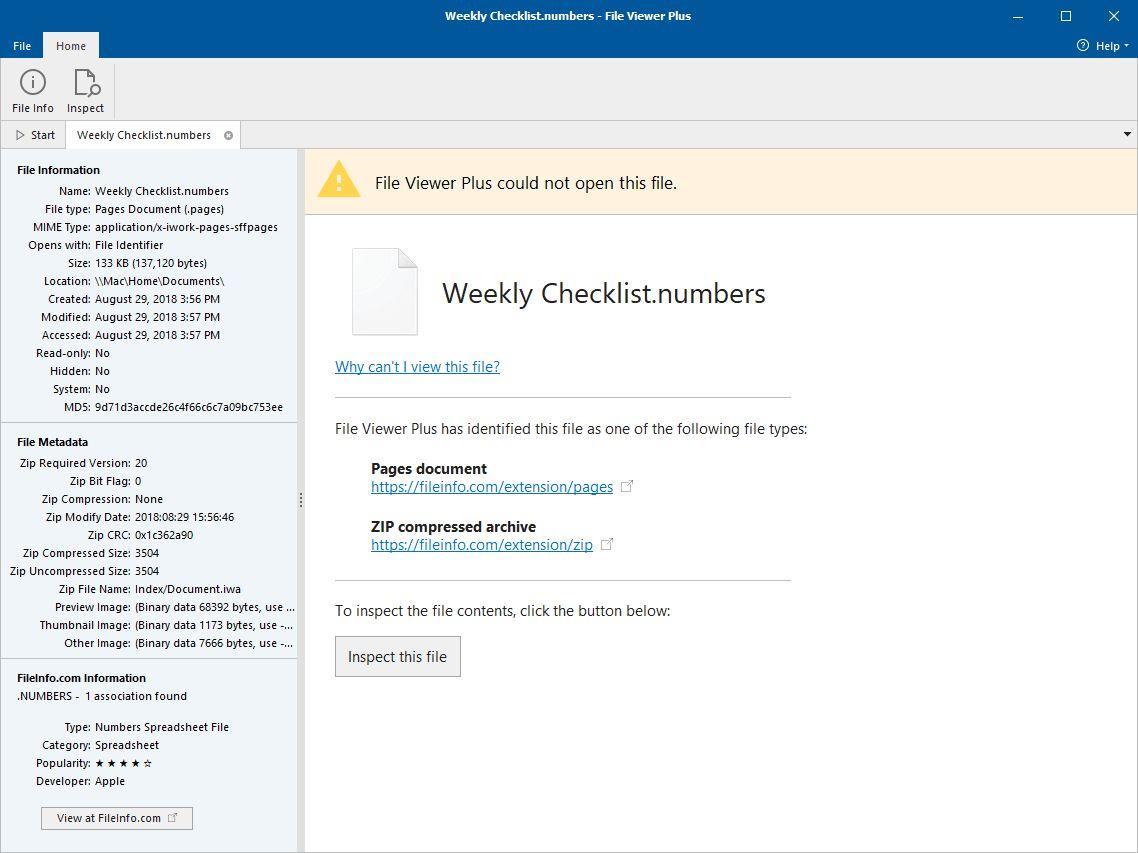Click the yellow warning triangle icon
1138x853 pixels.
pos(339,181)
